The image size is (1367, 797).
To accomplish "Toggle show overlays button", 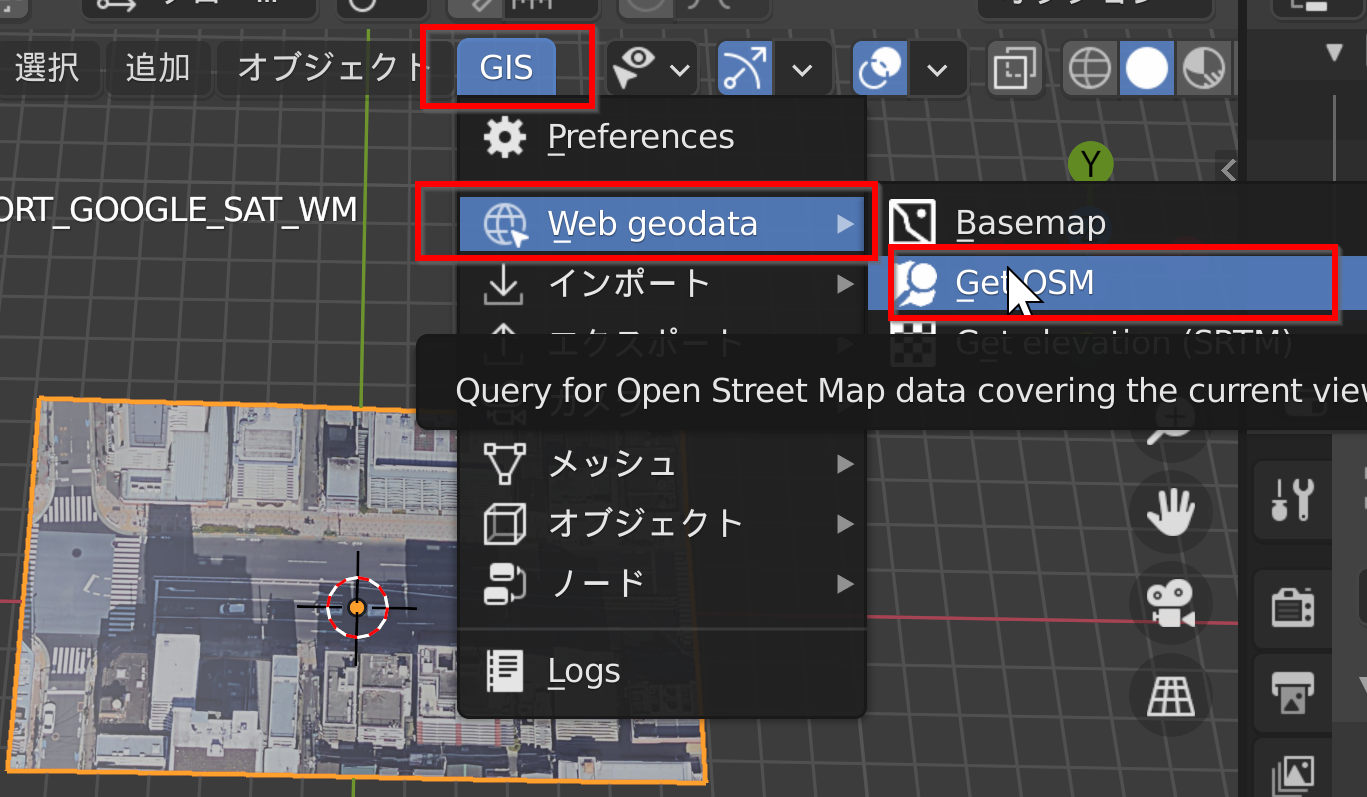I will click(880, 68).
